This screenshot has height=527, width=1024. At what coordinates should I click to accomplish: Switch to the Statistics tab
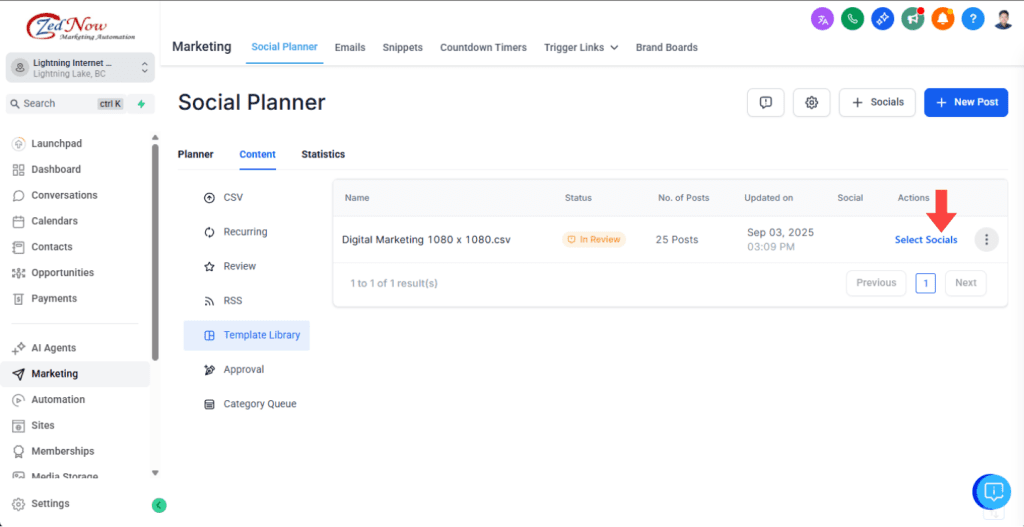[323, 154]
